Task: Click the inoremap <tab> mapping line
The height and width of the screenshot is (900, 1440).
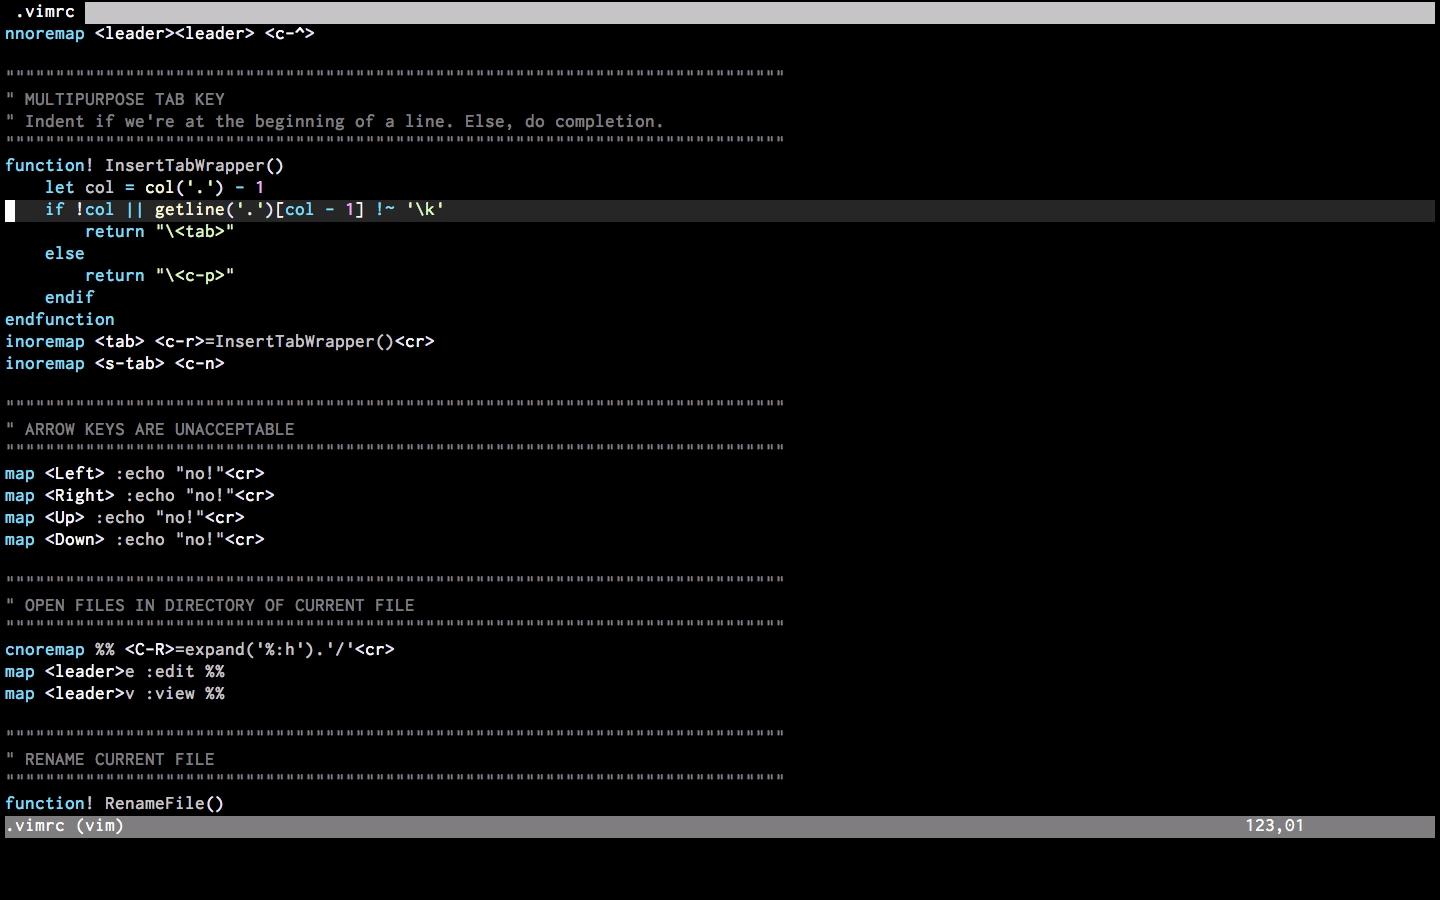Action: tap(220, 341)
